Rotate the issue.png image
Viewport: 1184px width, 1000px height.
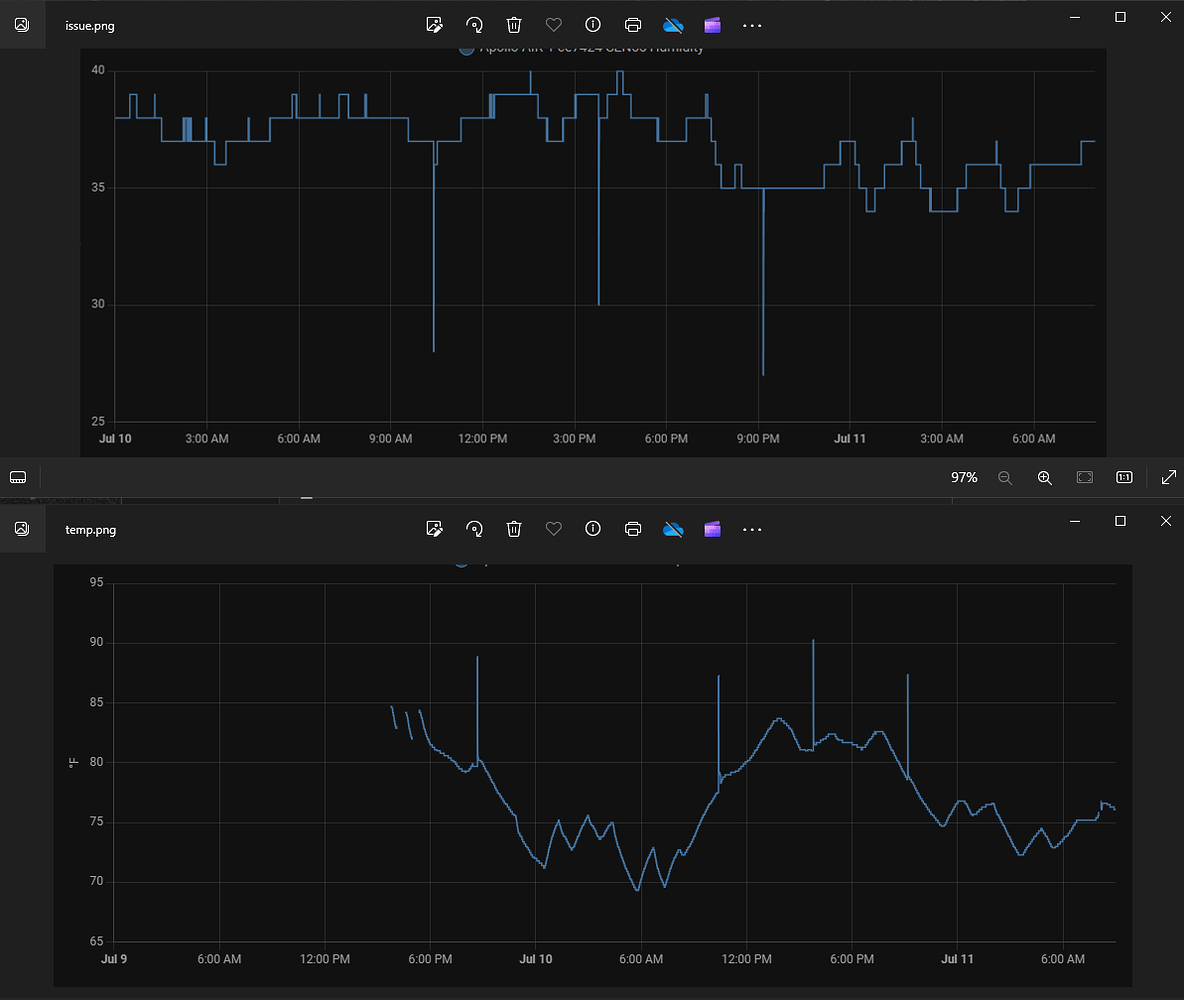pos(474,25)
